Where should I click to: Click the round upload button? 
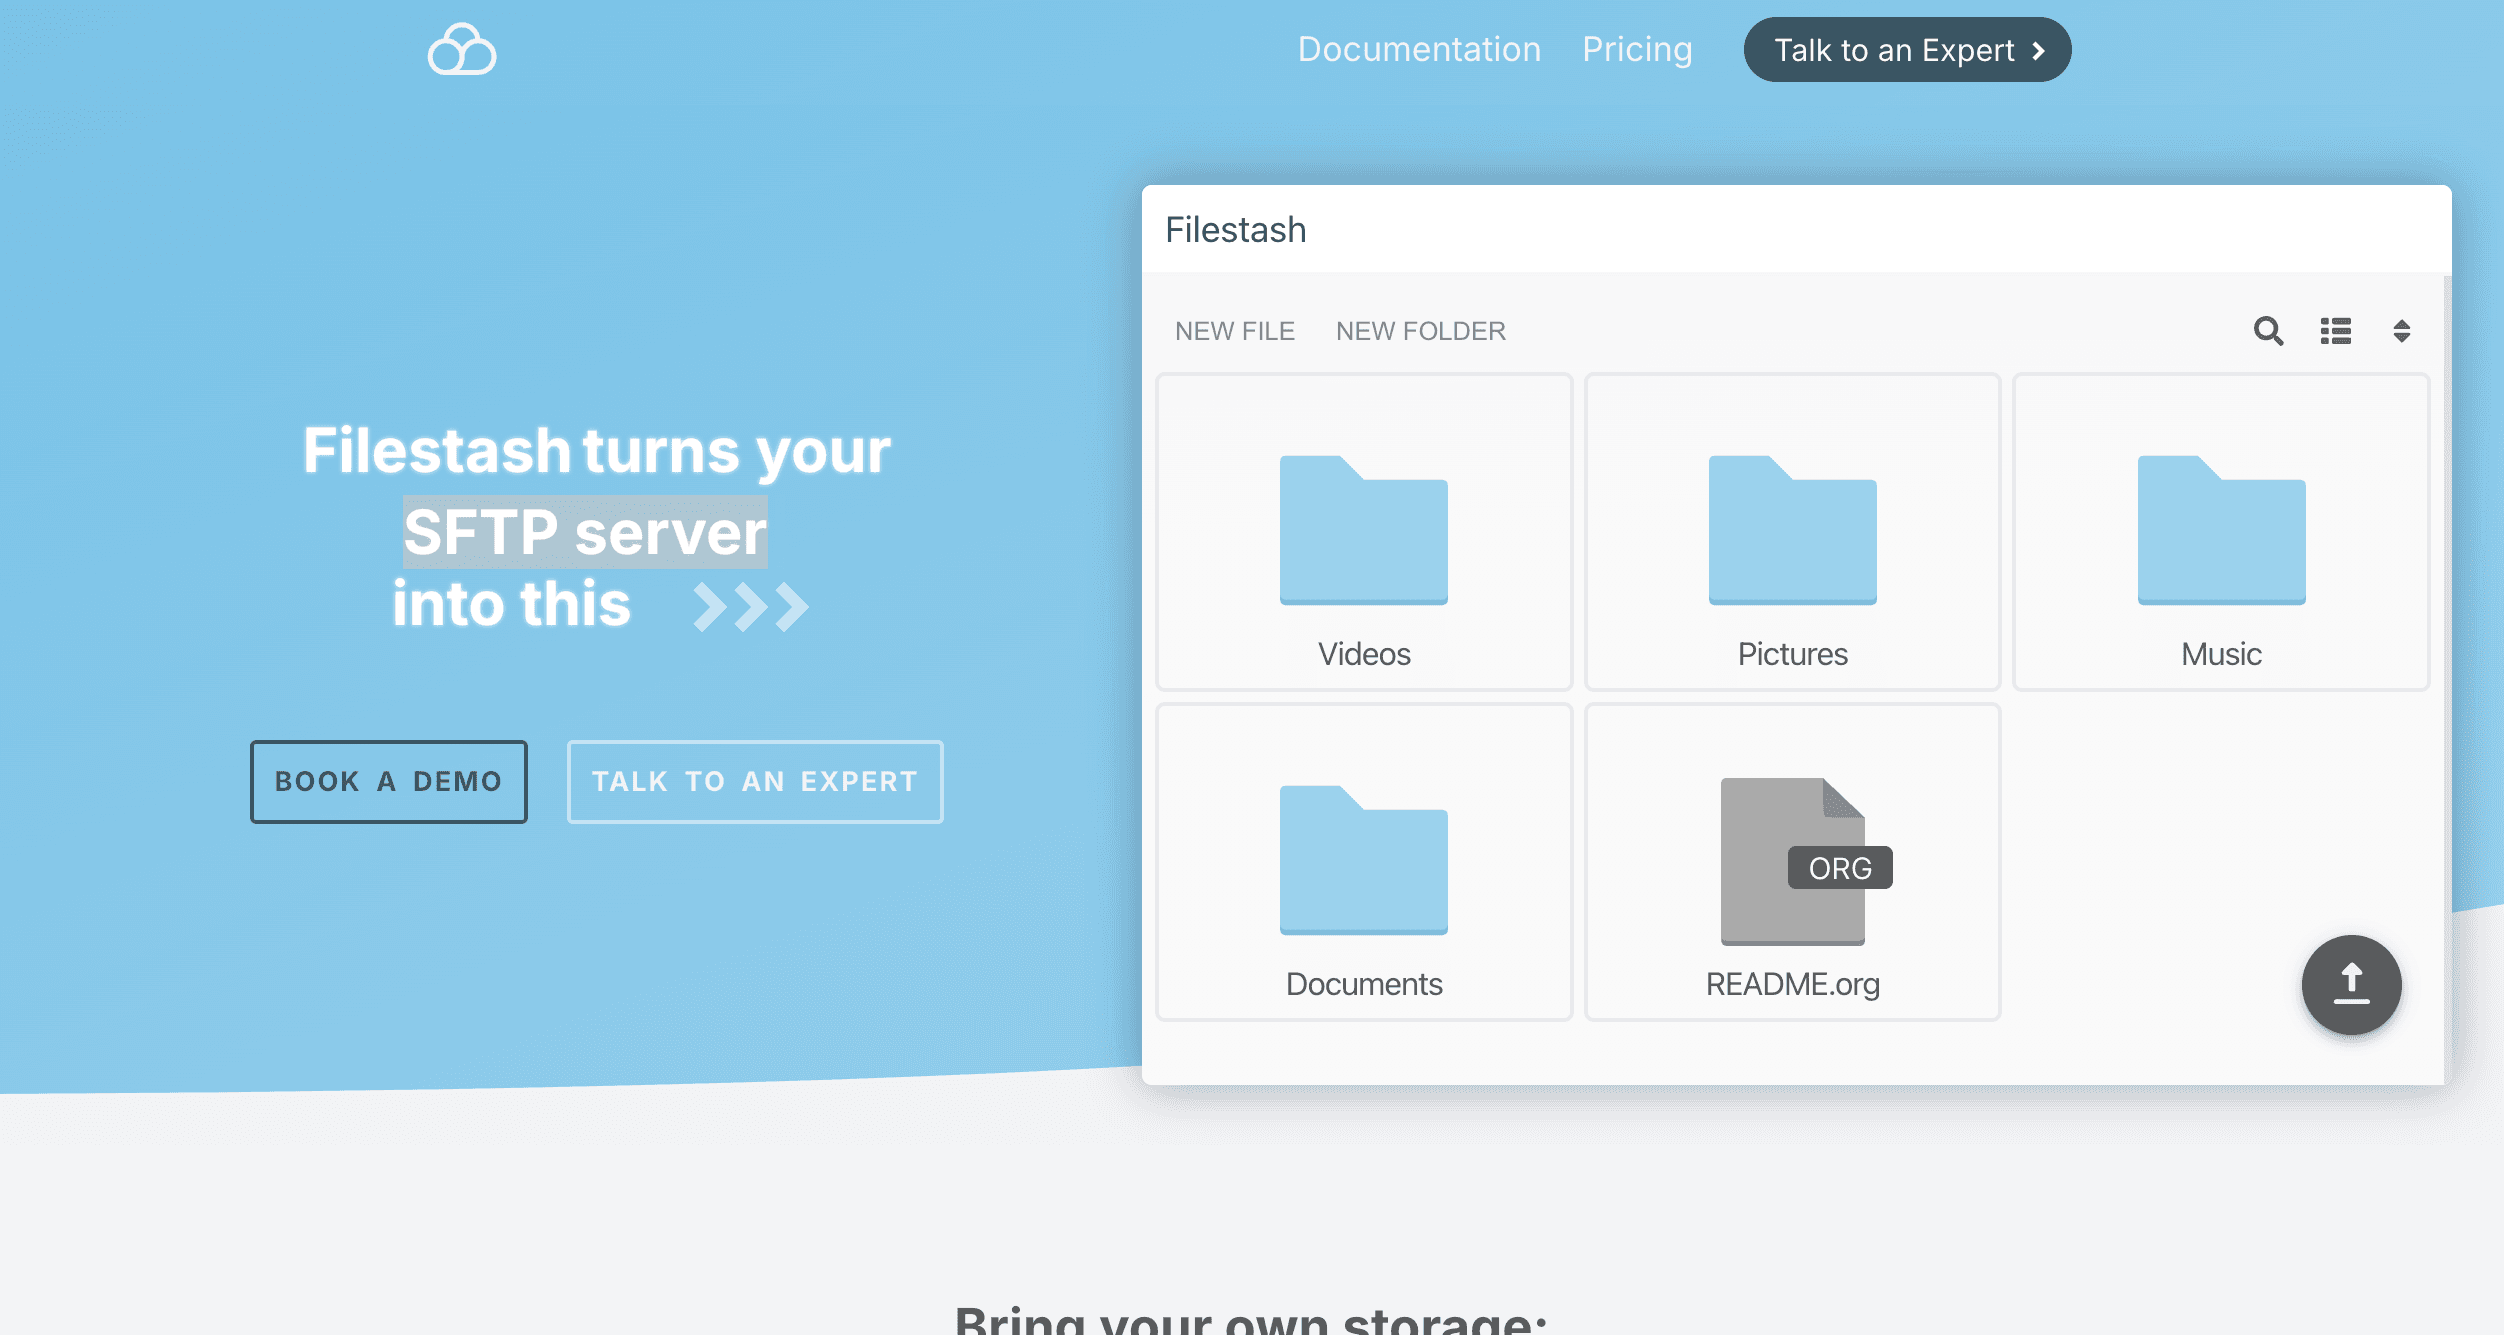[2351, 985]
